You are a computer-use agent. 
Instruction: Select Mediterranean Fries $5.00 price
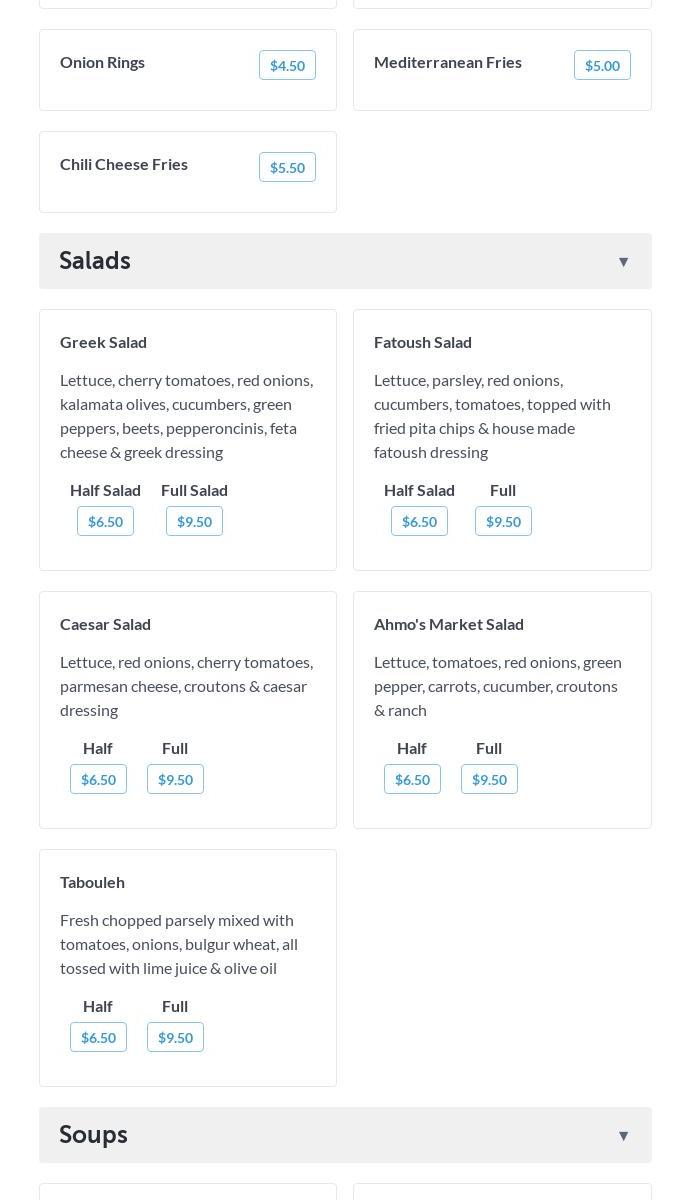pyautogui.click(x=602, y=66)
